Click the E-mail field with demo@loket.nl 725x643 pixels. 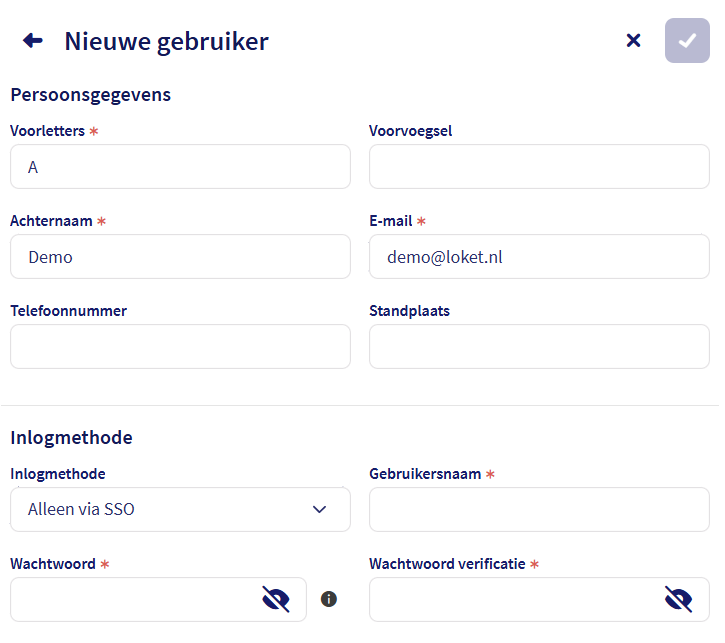[x=539, y=257]
